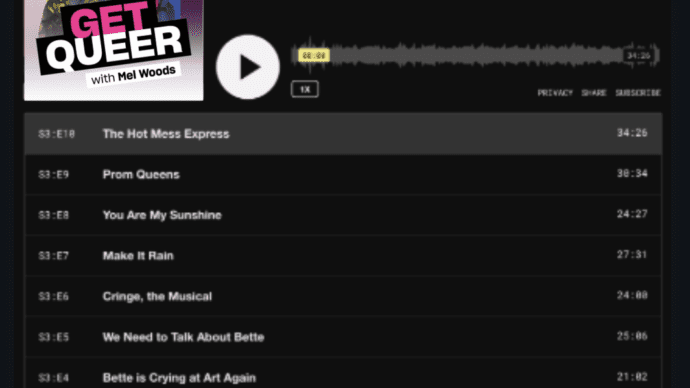Select episode Make It Rain
The width and height of the screenshot is (690, 388).
[343, 256]
